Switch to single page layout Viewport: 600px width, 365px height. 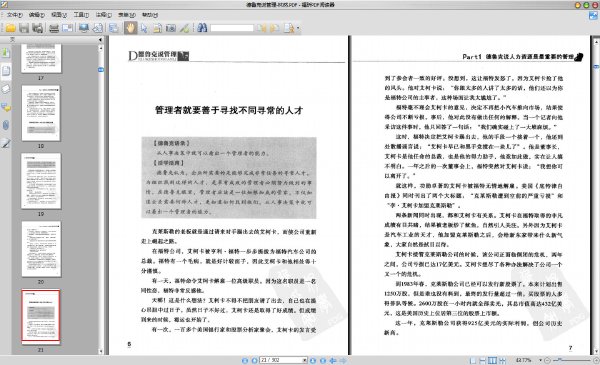(473, 360)
